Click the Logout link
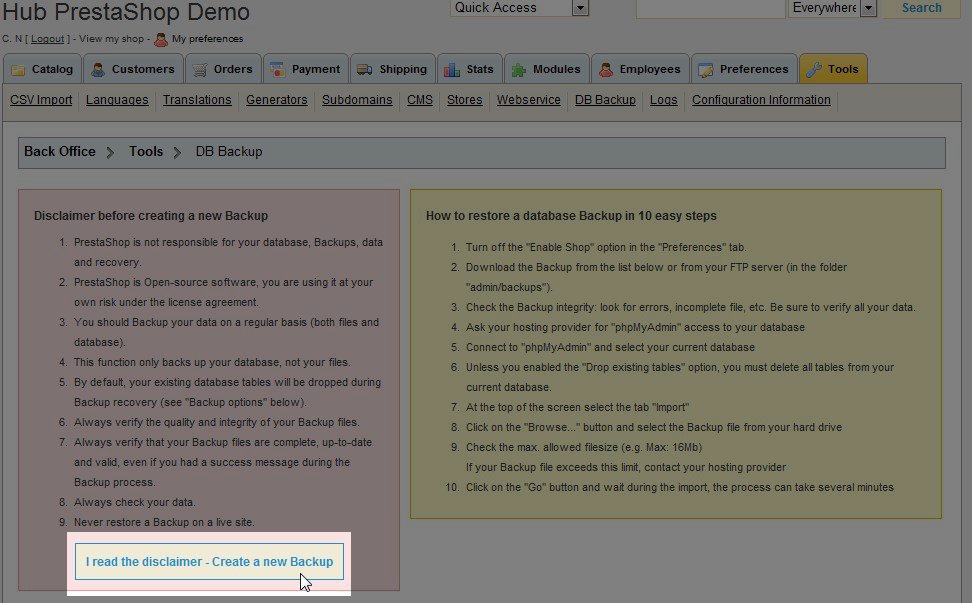This screenshot has width=972, height=603. (47, 39)
